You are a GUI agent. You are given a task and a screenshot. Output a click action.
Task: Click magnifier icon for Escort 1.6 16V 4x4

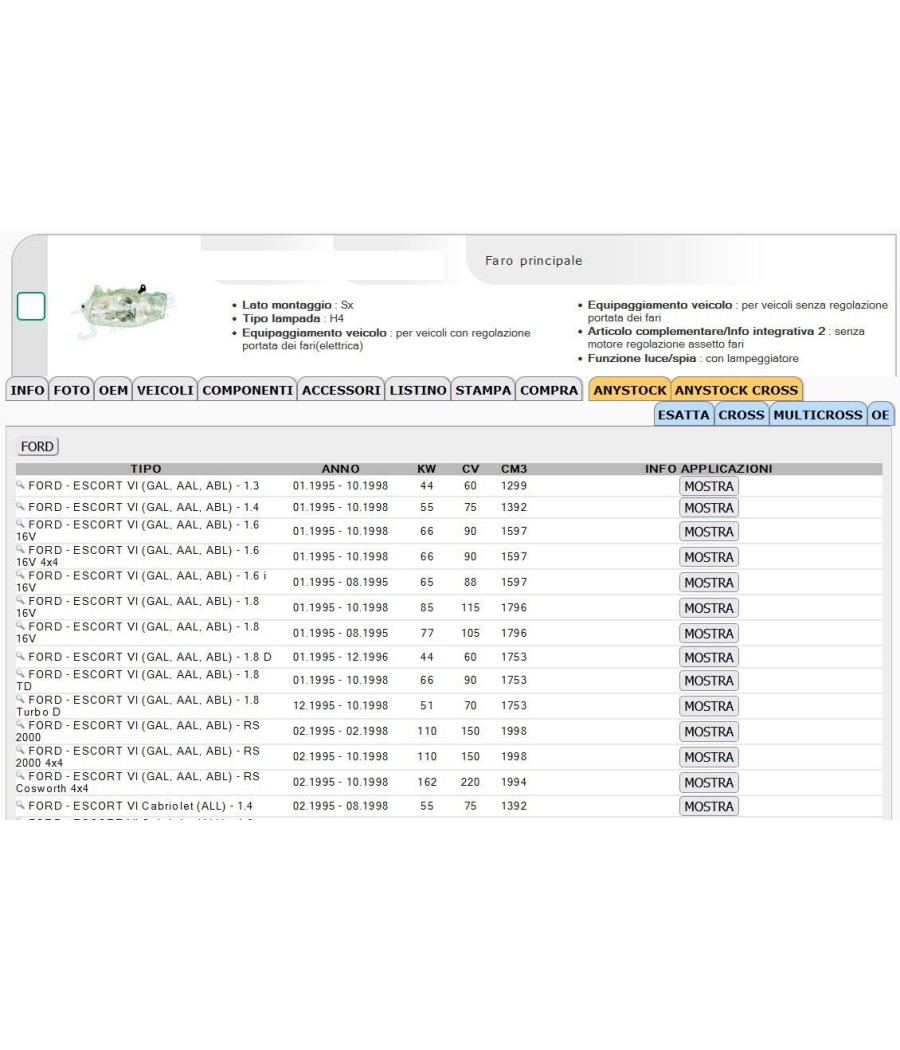(x=20, y=548)
